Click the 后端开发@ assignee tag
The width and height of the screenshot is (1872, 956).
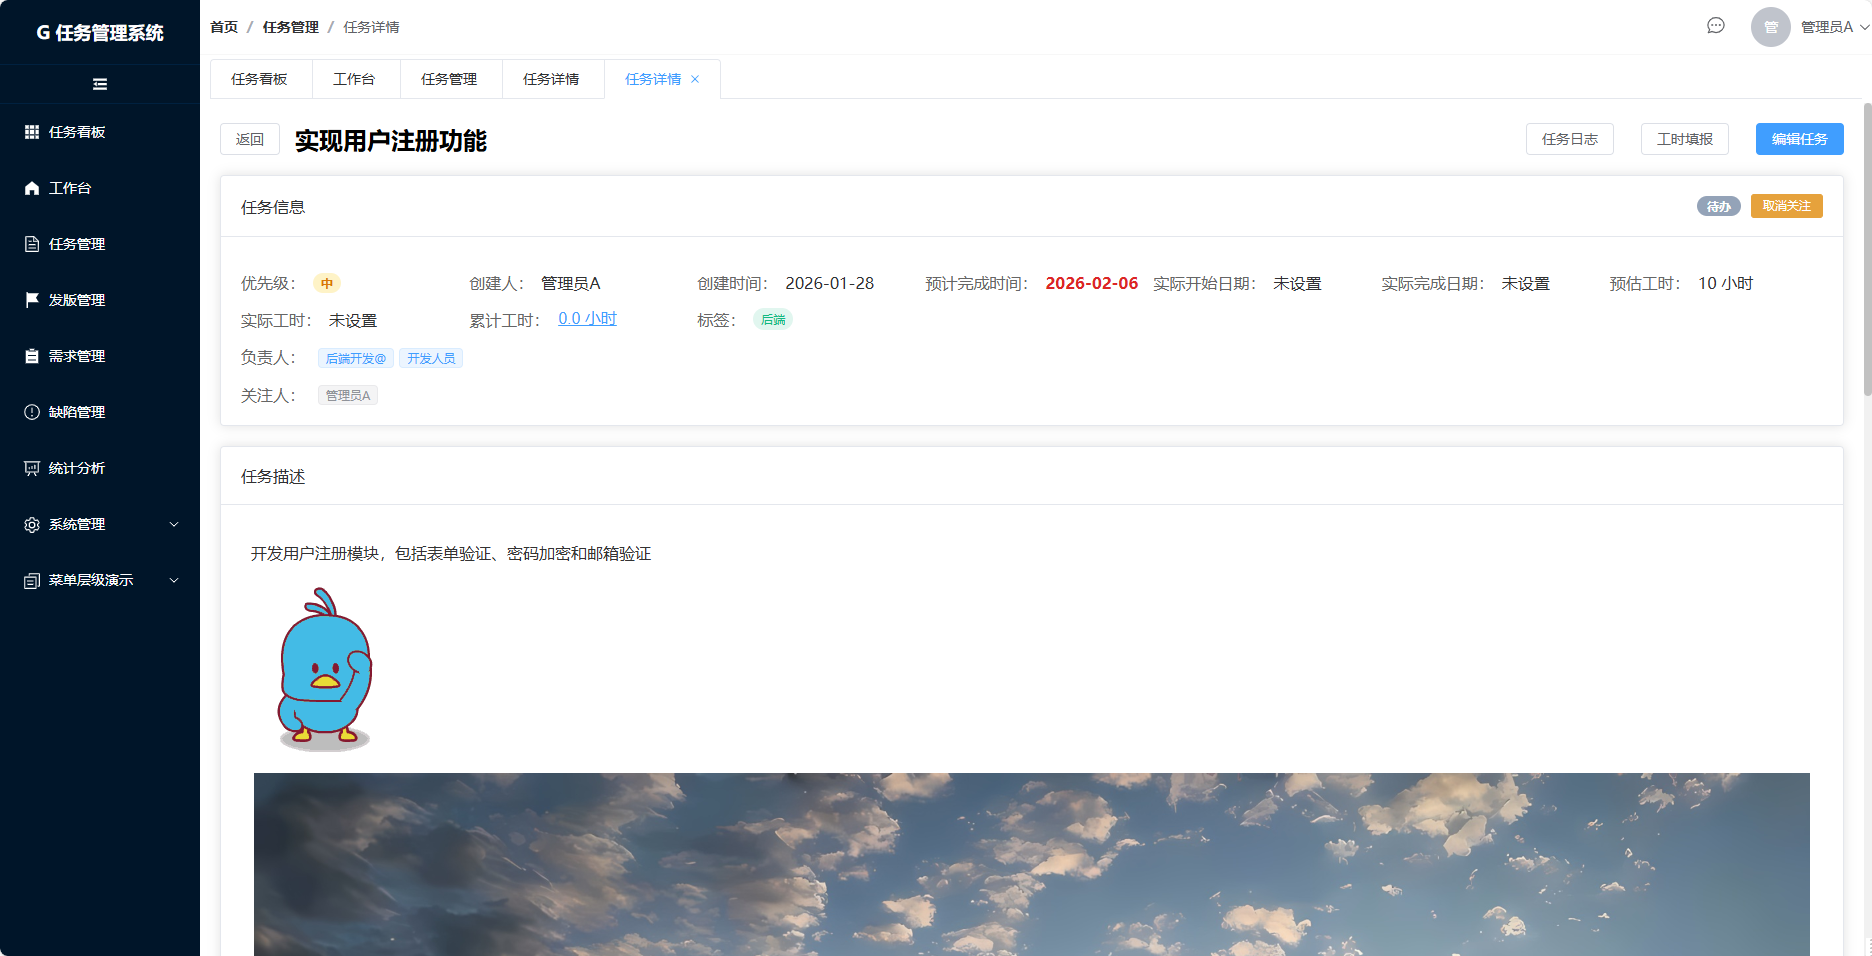(x=356, y=358)
